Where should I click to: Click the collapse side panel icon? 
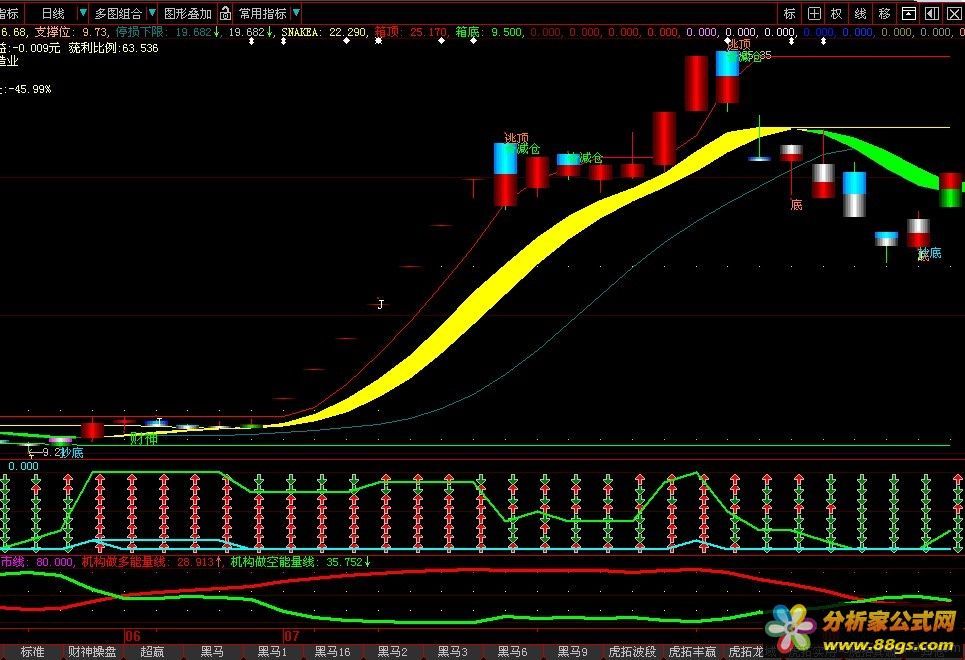click(931, 13)
